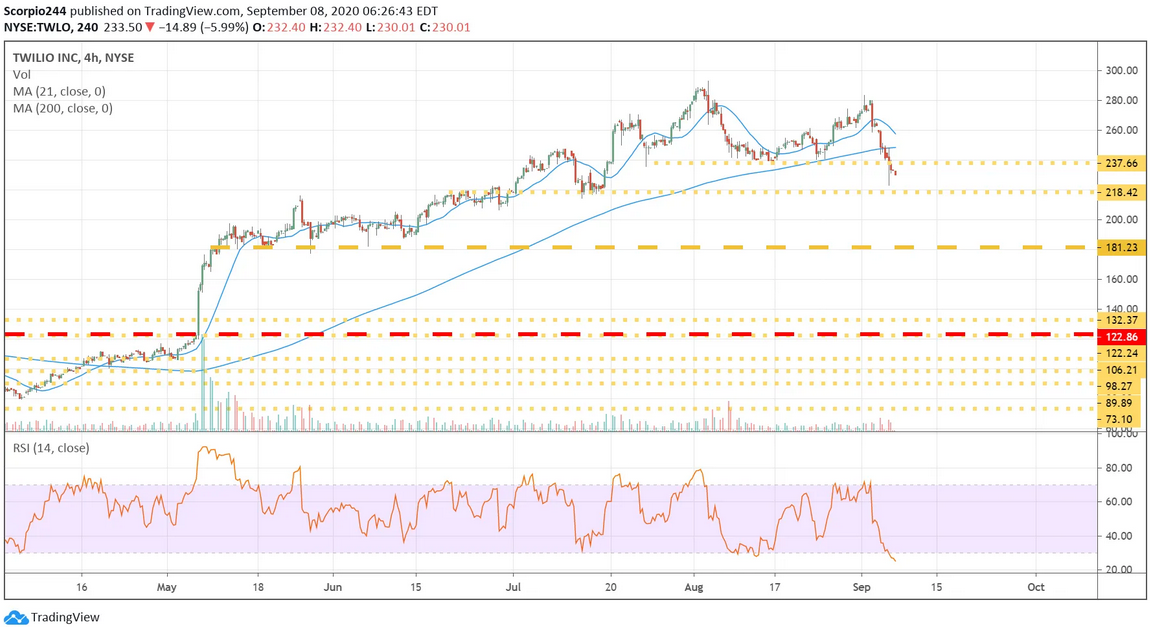Click the 122.24 yellow price level label
The height and width of the screenshot is (627, 1150).
1121,353
